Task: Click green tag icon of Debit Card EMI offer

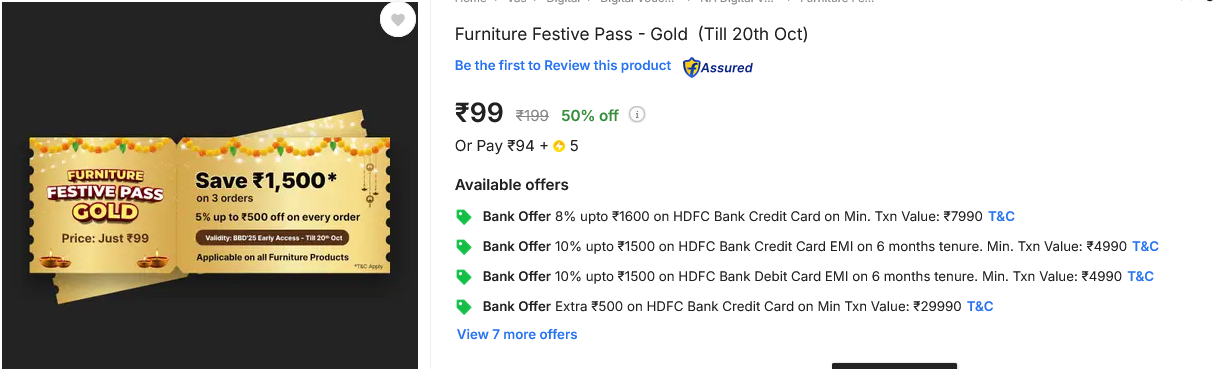Action: tap(463, 276)
